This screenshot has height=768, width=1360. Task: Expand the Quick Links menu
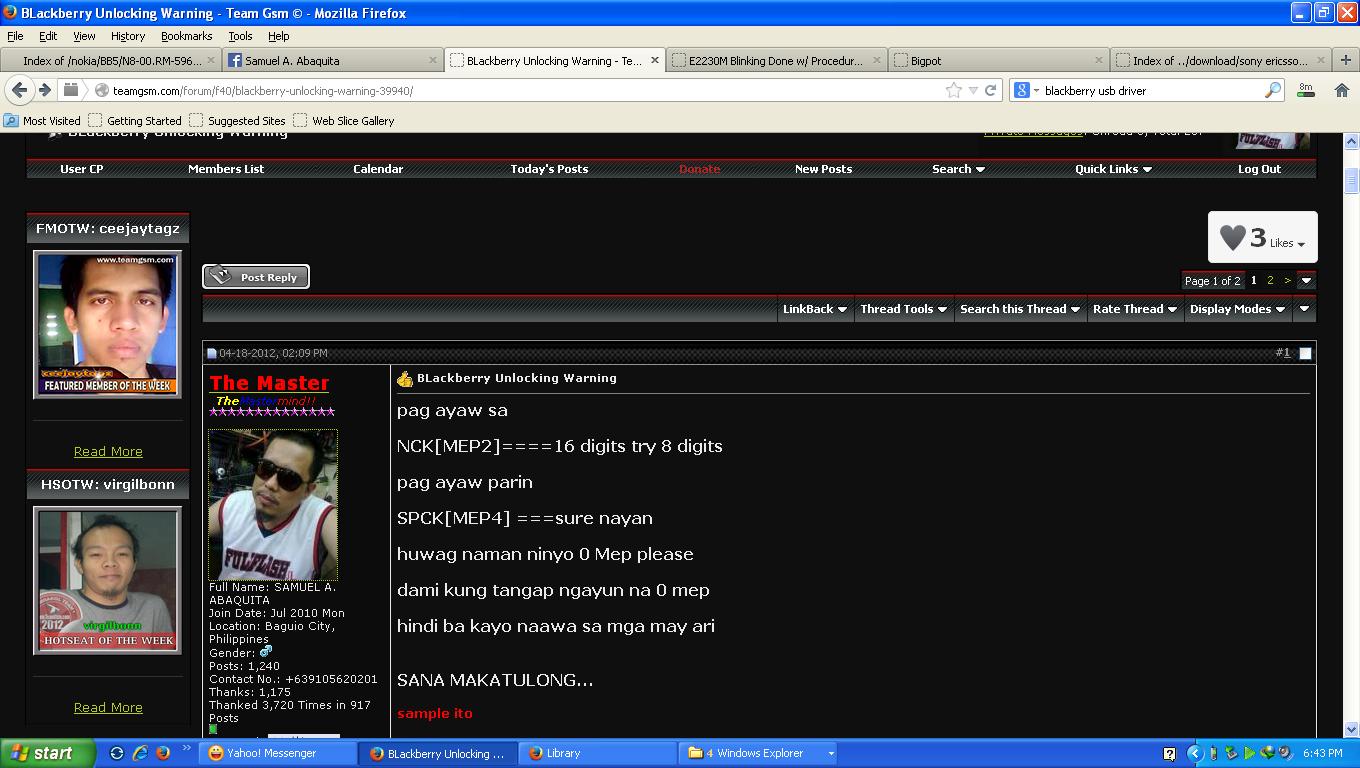[1113, 169]
